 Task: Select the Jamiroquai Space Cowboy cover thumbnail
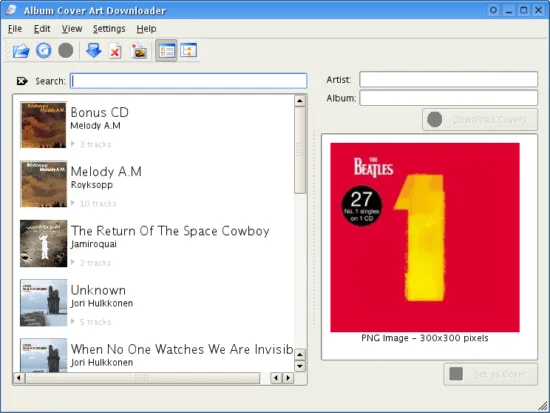point(43,244)
